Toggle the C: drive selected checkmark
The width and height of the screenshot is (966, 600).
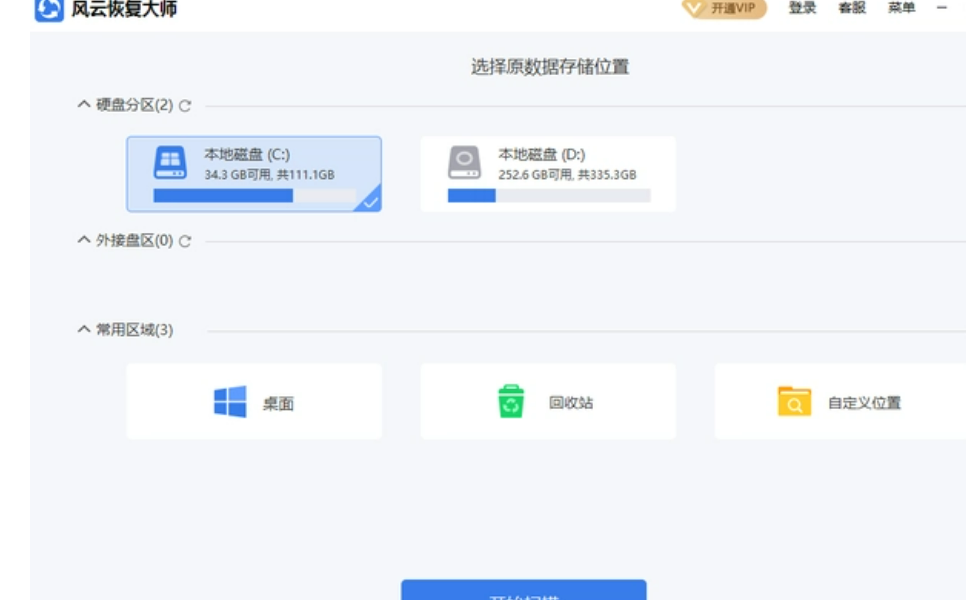370,201
